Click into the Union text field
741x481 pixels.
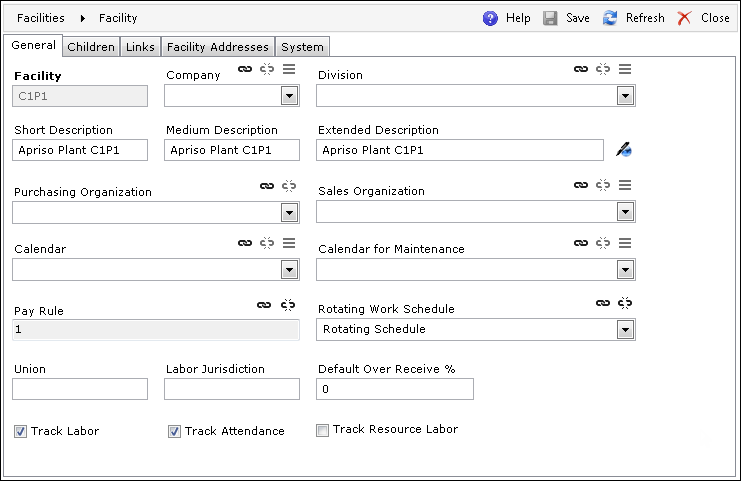point(80,389)
